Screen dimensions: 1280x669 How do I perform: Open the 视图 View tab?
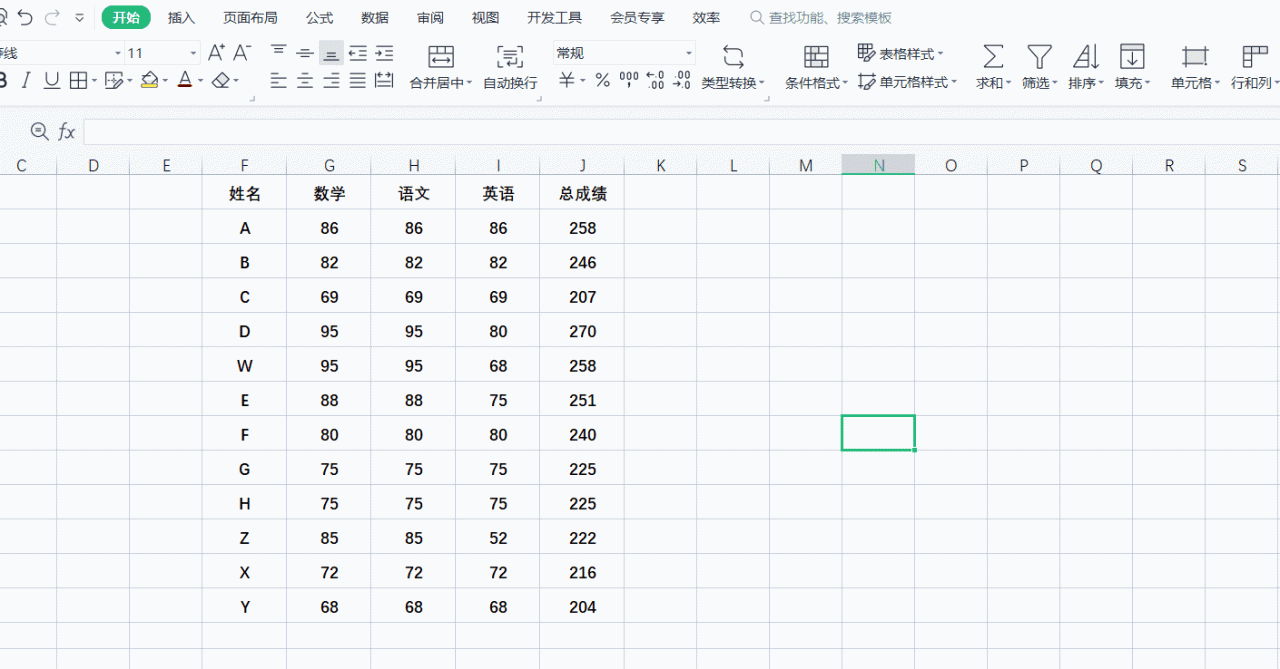(x=485, y=18)
